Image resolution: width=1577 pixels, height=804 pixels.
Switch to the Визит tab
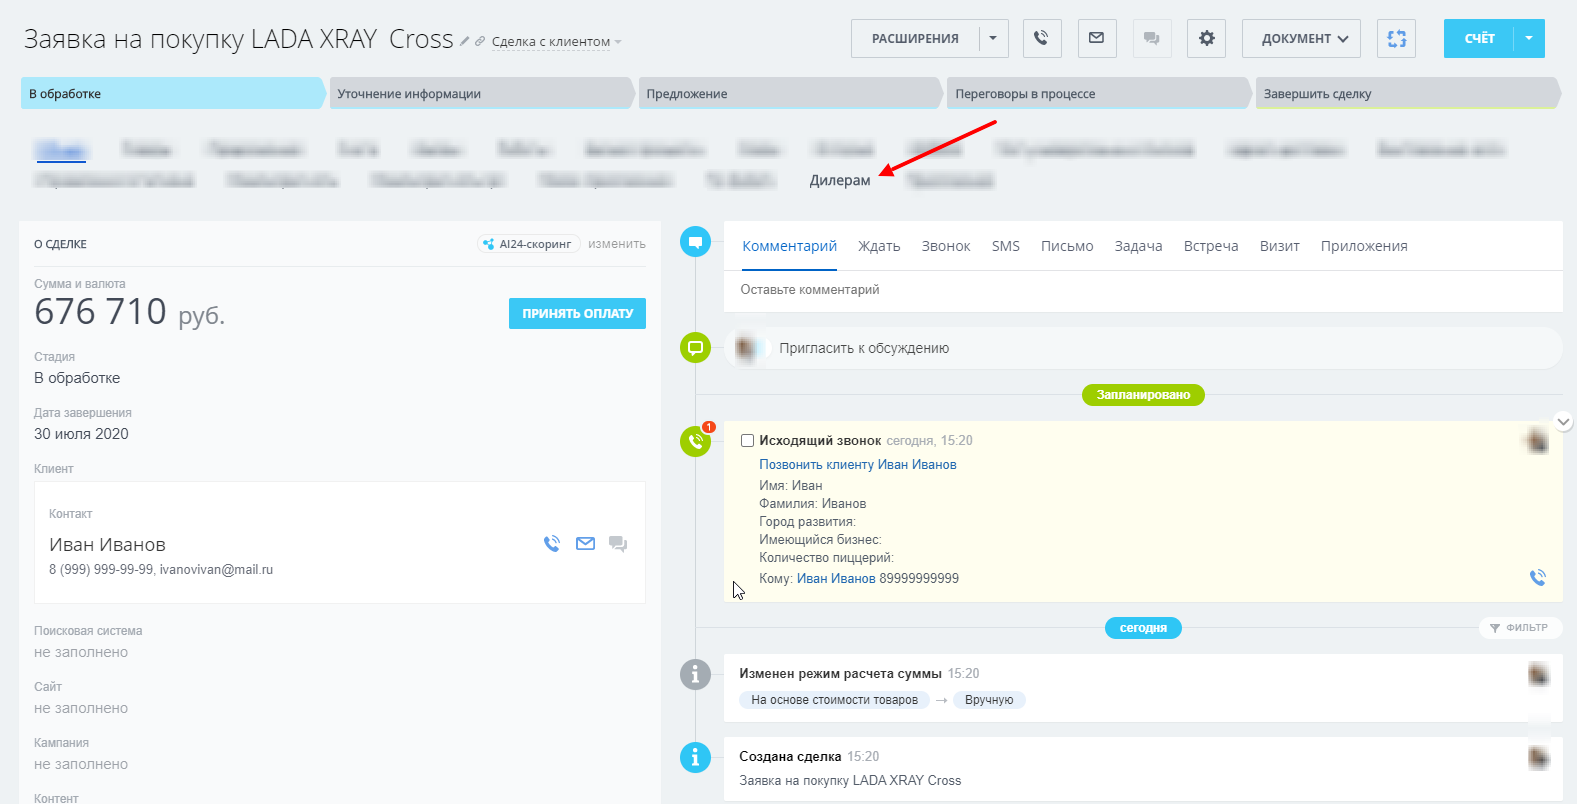(1280, 246)
